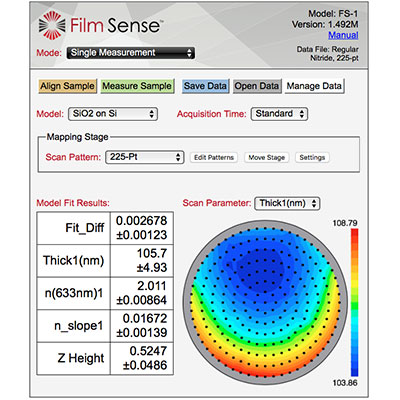Click the Open Data button

(x=257, y=86)
